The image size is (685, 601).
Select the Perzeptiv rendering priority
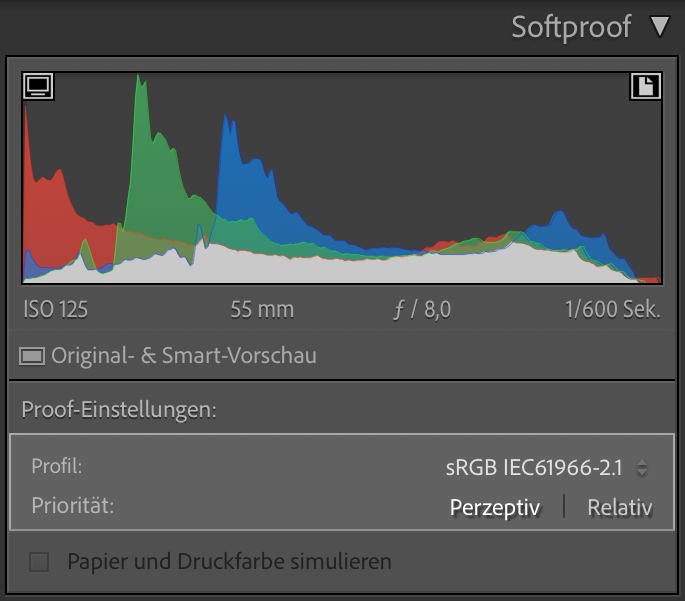click(x=495, y=508)
